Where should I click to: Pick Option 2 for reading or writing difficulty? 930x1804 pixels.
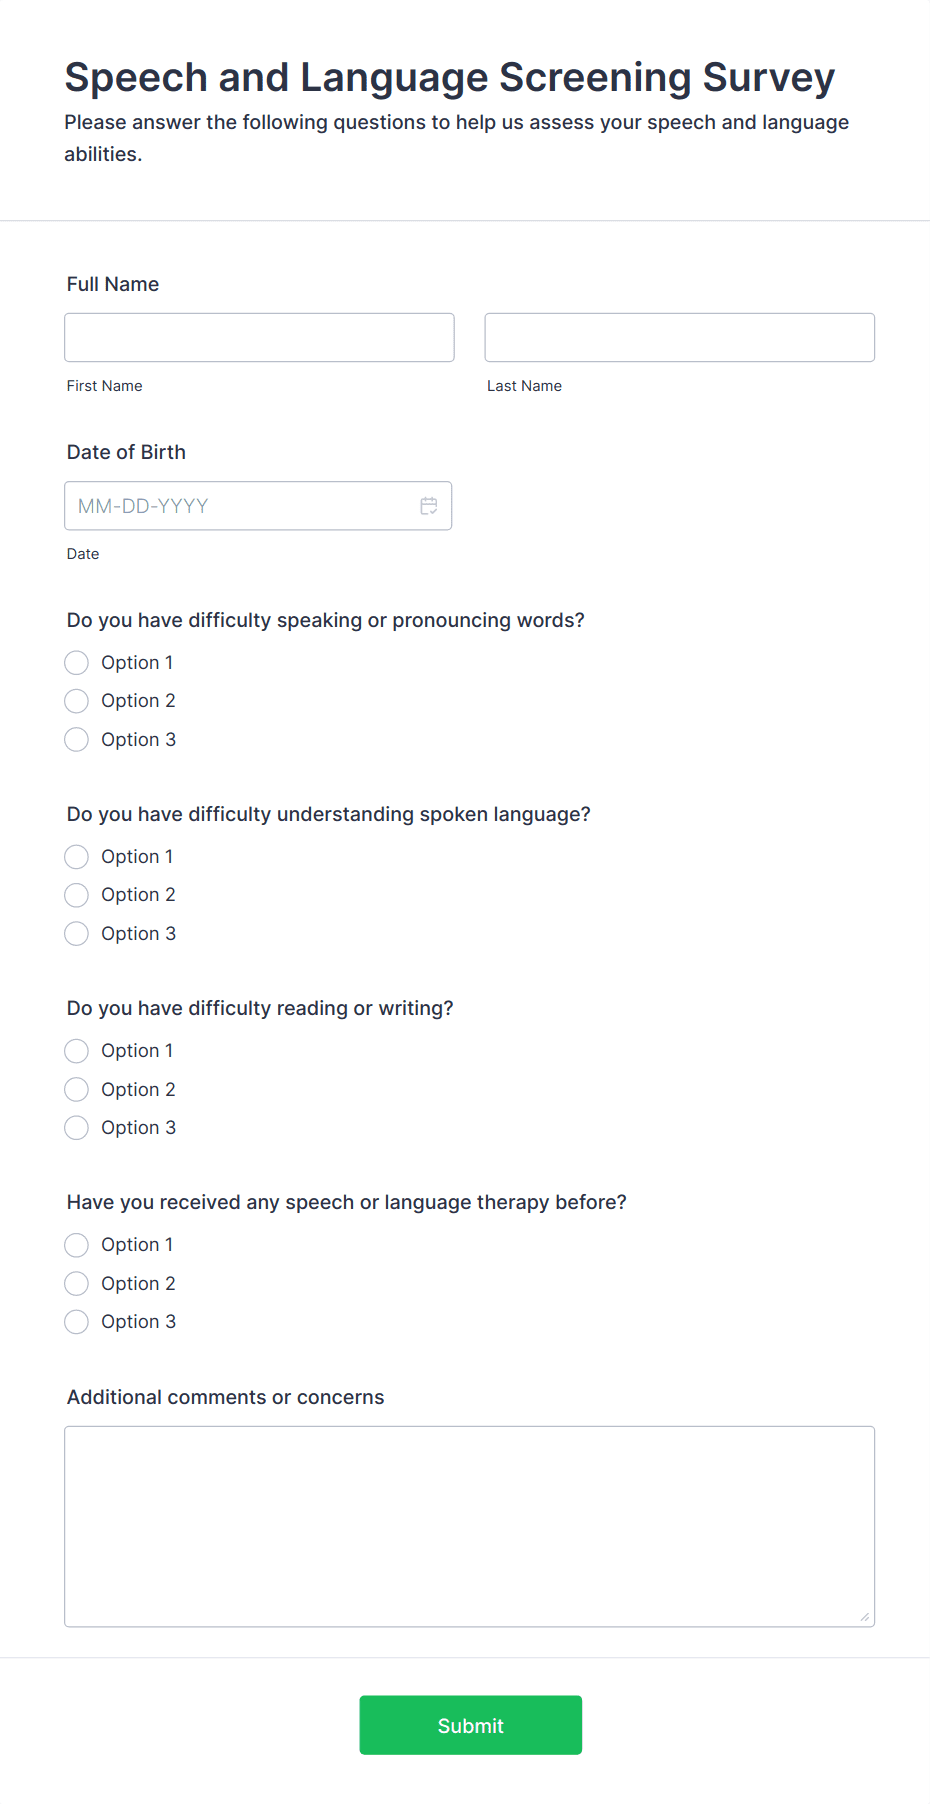[x=77, y=1090]
